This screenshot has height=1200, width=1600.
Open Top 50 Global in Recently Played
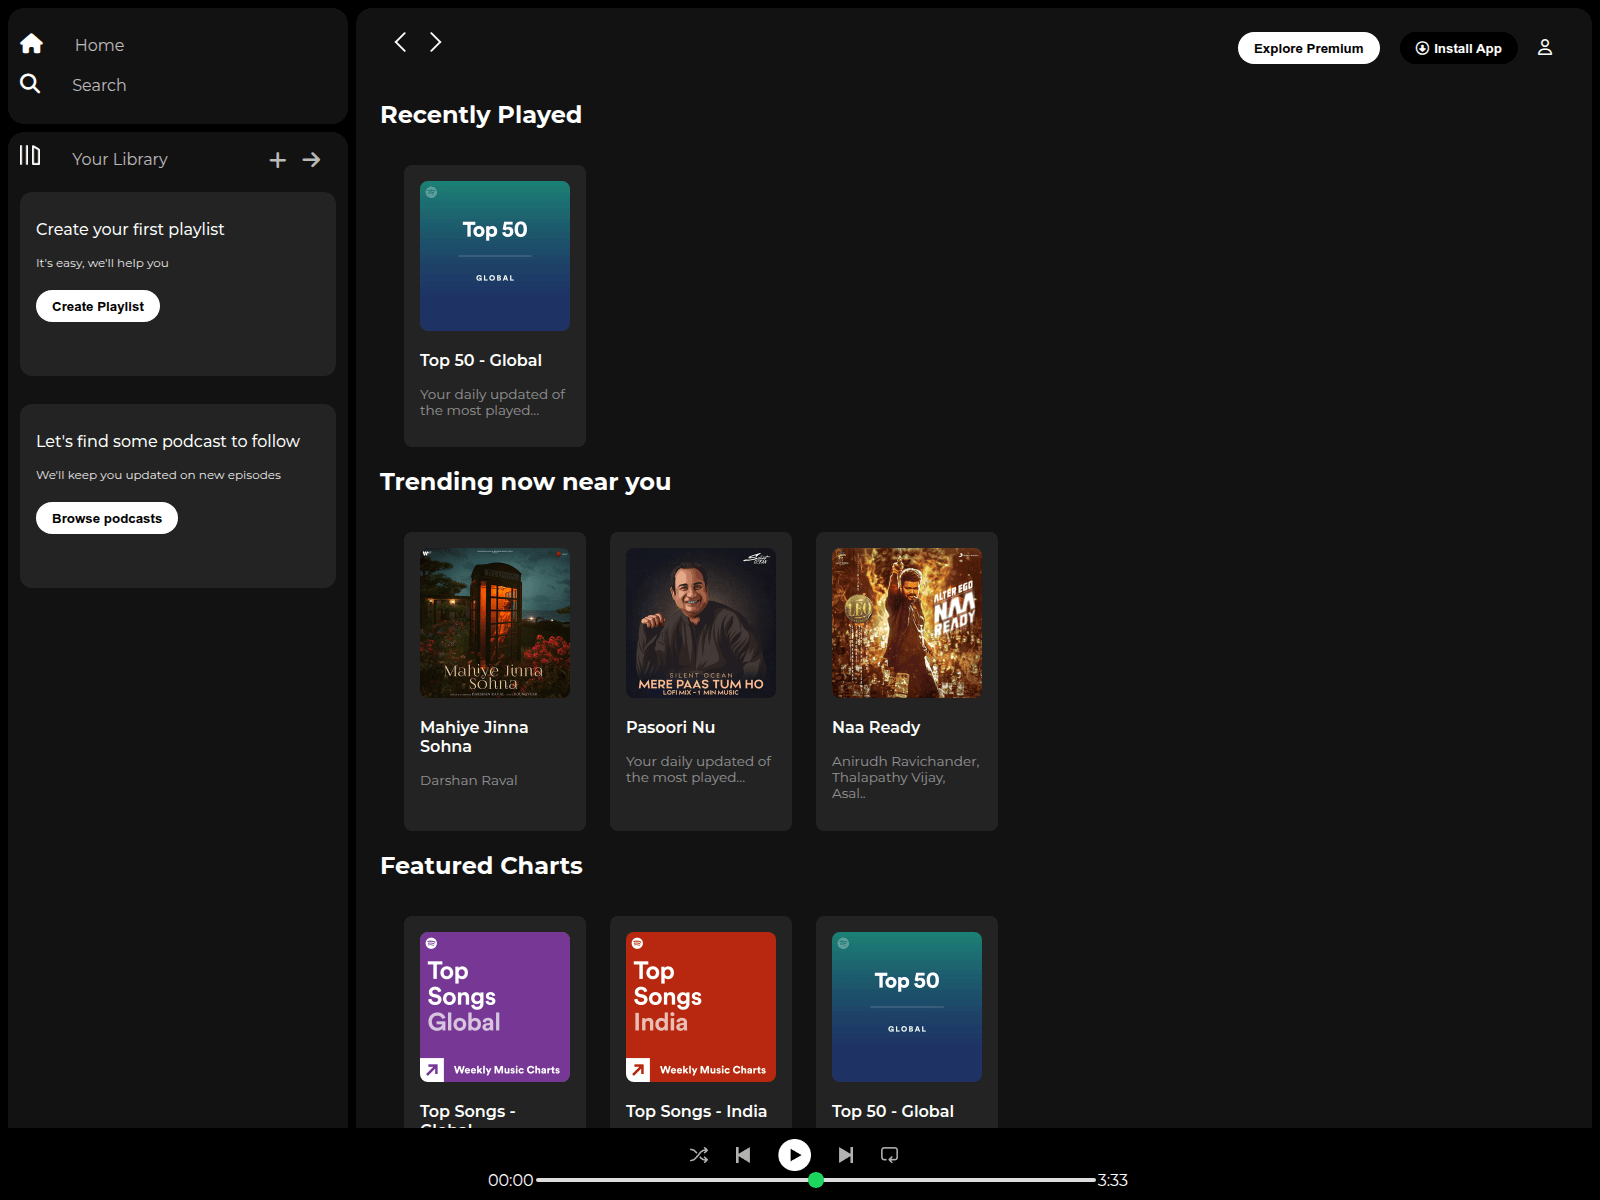[495, 256]
